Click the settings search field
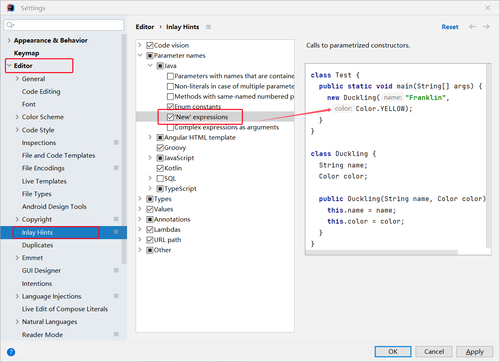Screen dimensions: 500x362 click(64, 25)
